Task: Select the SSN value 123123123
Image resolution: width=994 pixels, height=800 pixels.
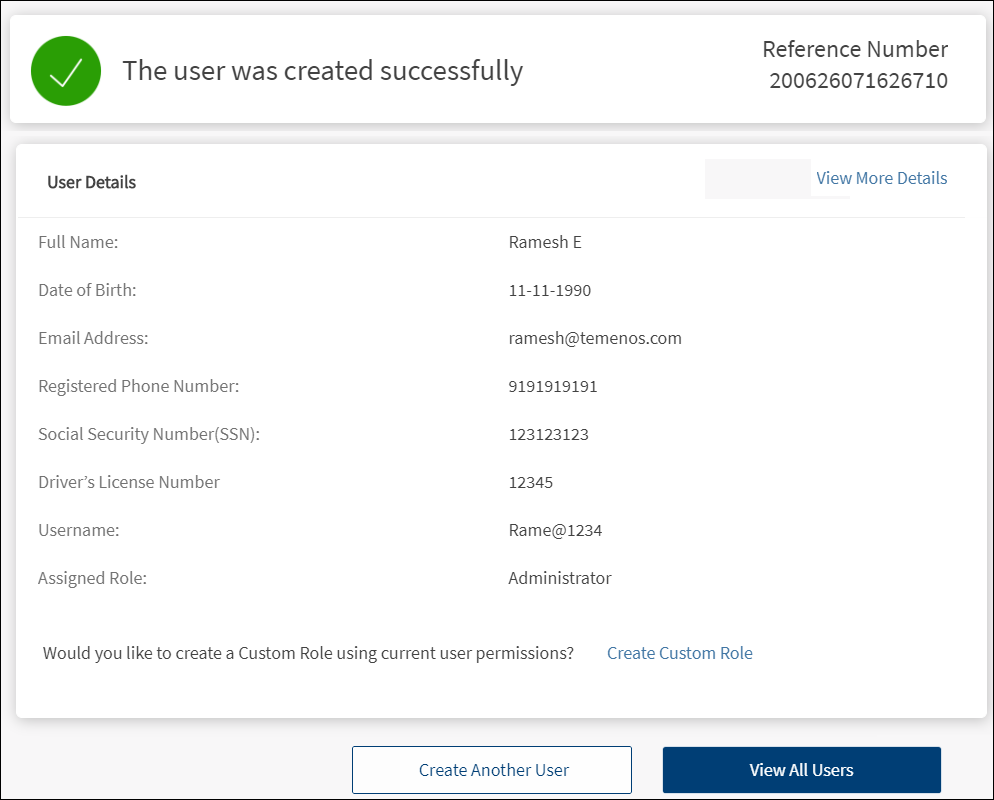Action: click(548, 434)
